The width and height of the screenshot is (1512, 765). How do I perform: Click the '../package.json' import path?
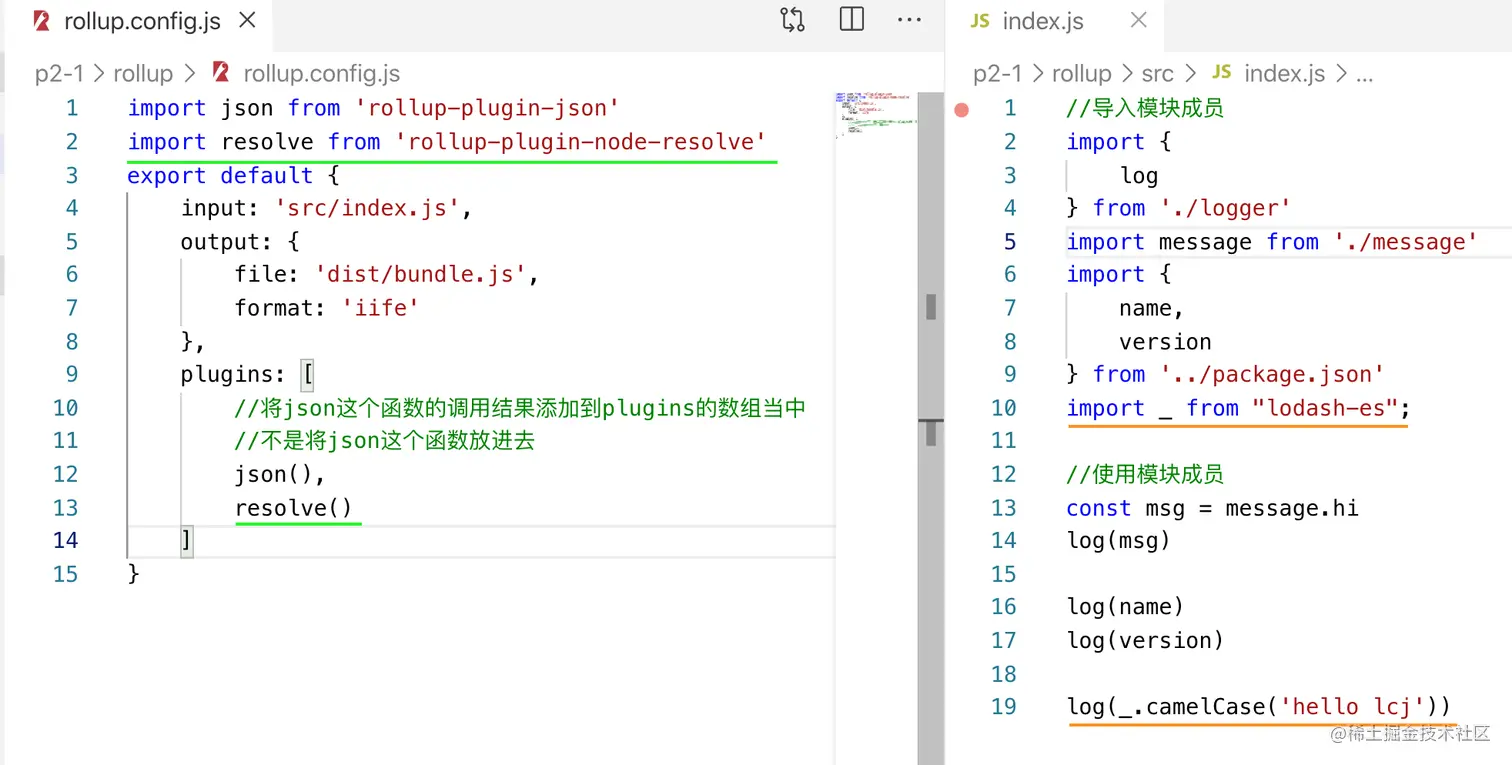[x=1273, y=375]
